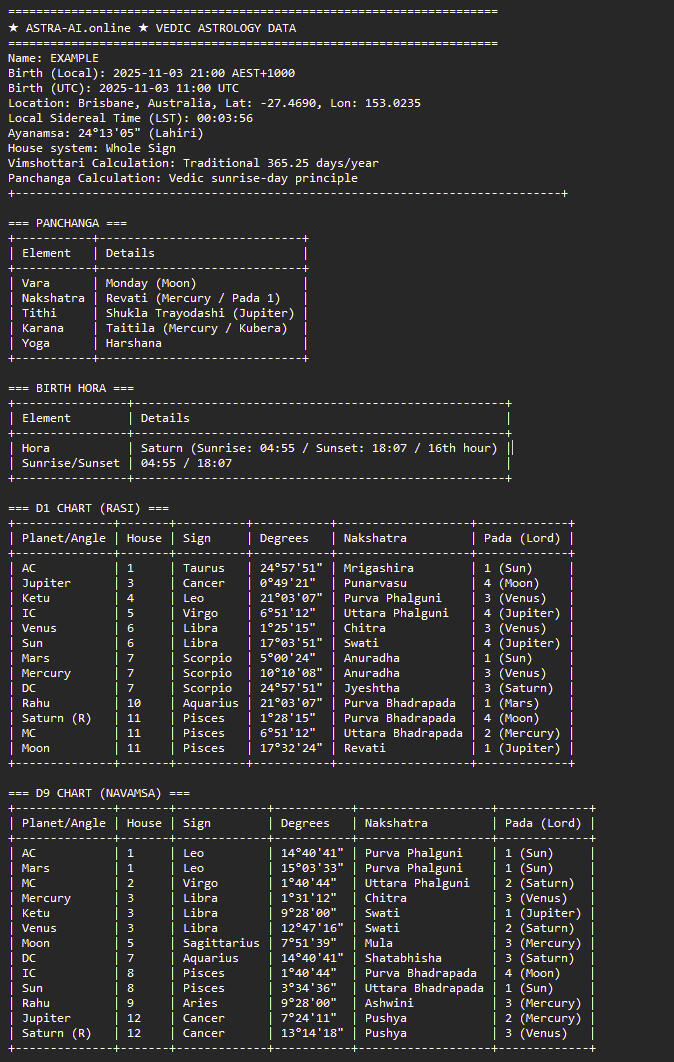674x1062 pixels.
Task: Click the ASTRA-AI.online header text
Action: (x=152, y=28)
